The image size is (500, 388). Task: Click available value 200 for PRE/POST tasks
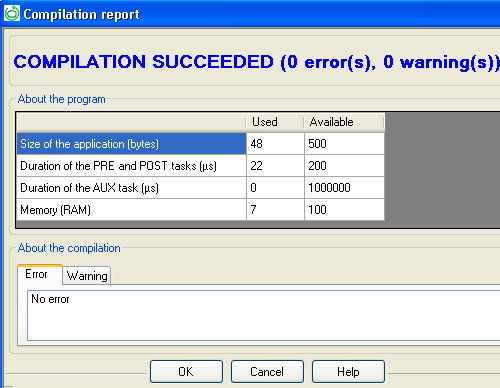(344, 166)
